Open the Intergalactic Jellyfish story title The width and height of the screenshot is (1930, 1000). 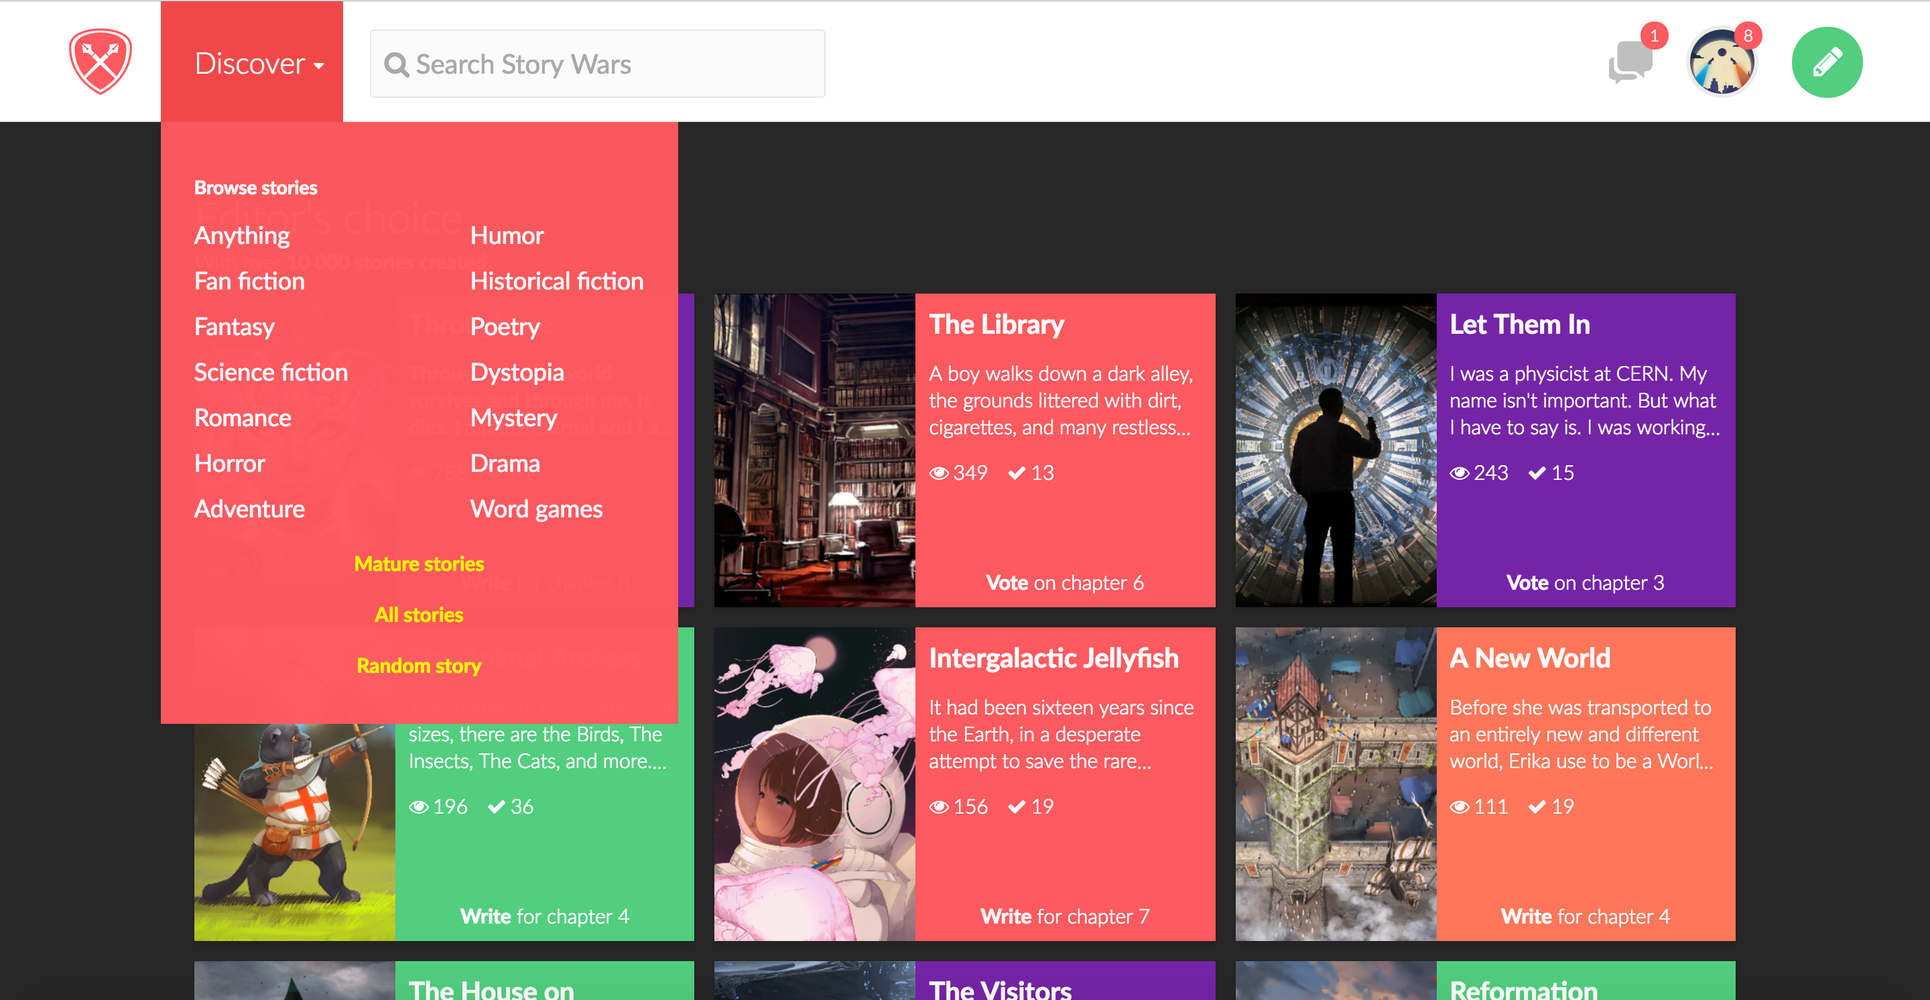(1054, 659)
